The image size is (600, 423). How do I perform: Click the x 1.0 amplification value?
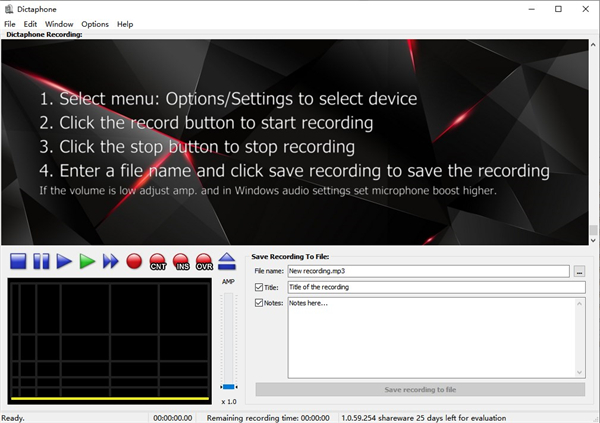tap(229, 402)
